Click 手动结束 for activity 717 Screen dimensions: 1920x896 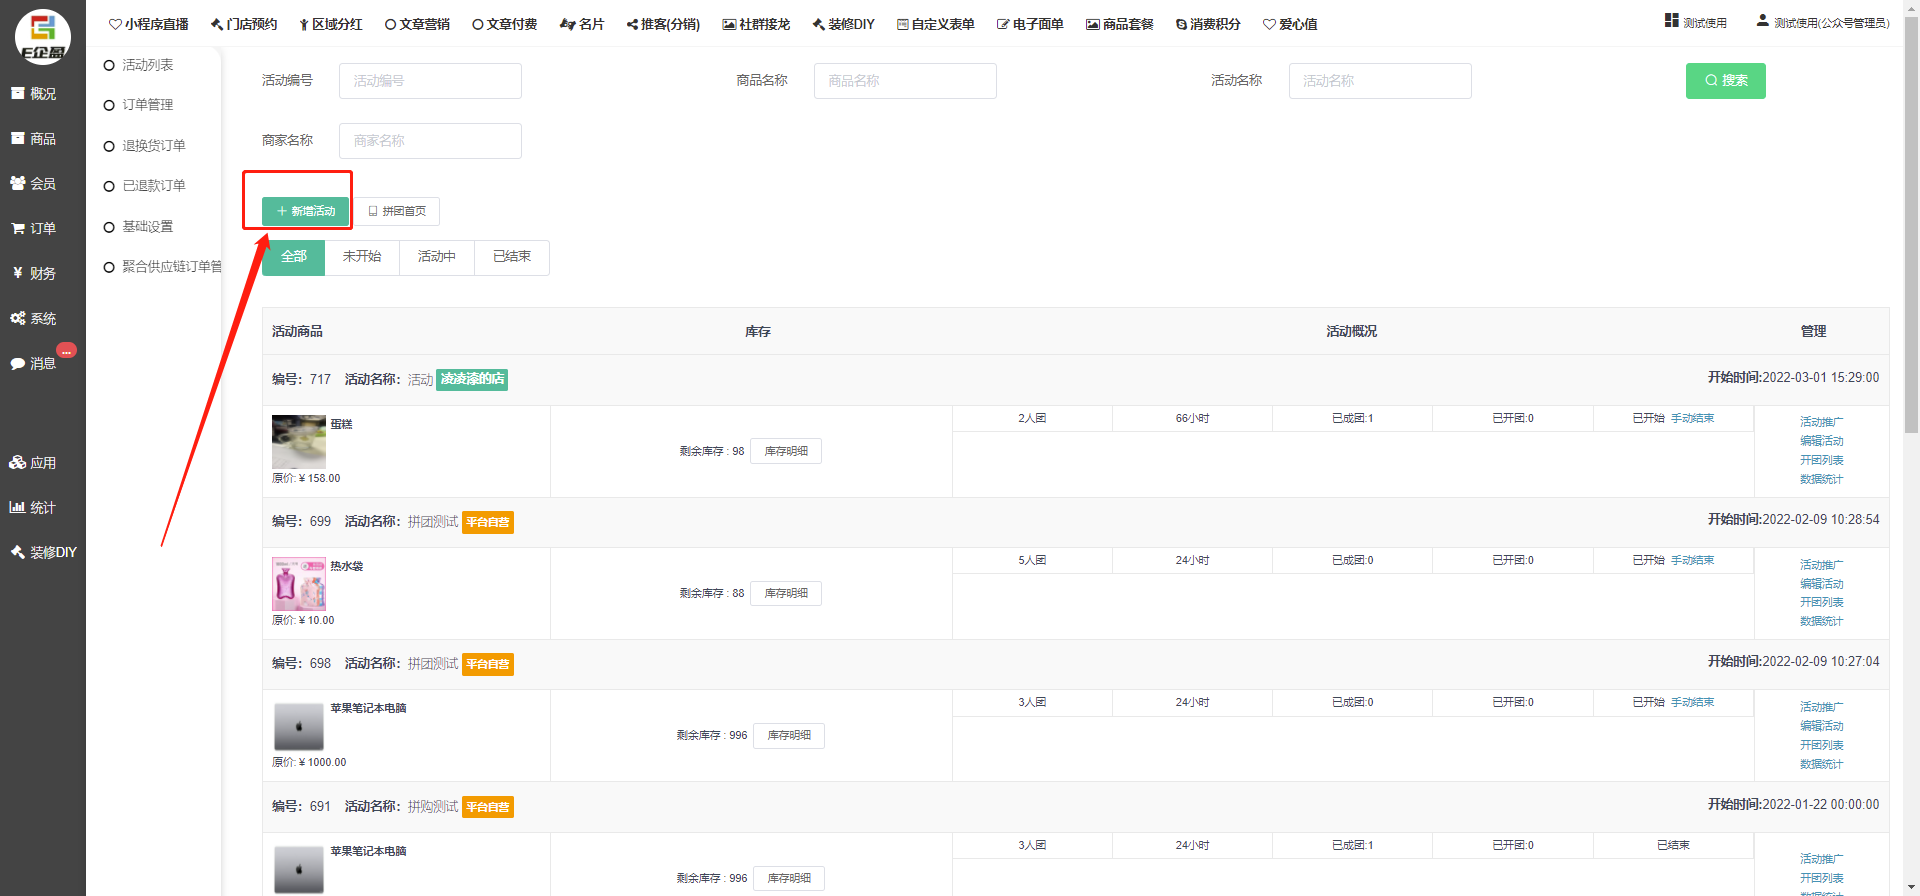(1692, 419)
